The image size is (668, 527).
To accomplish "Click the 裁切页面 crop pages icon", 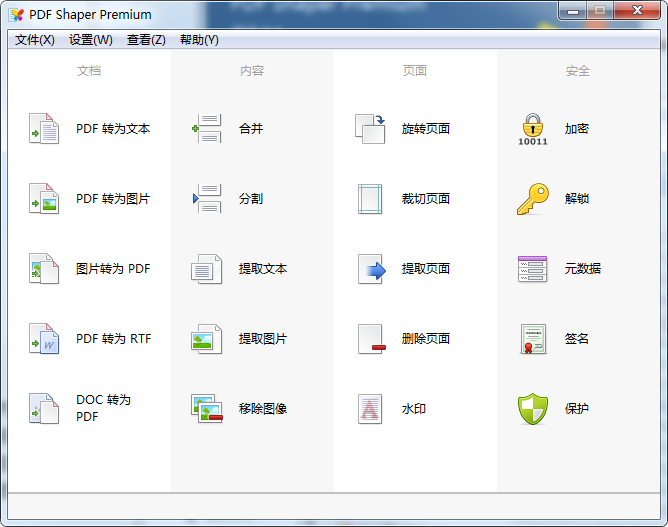I will (370, 199).
